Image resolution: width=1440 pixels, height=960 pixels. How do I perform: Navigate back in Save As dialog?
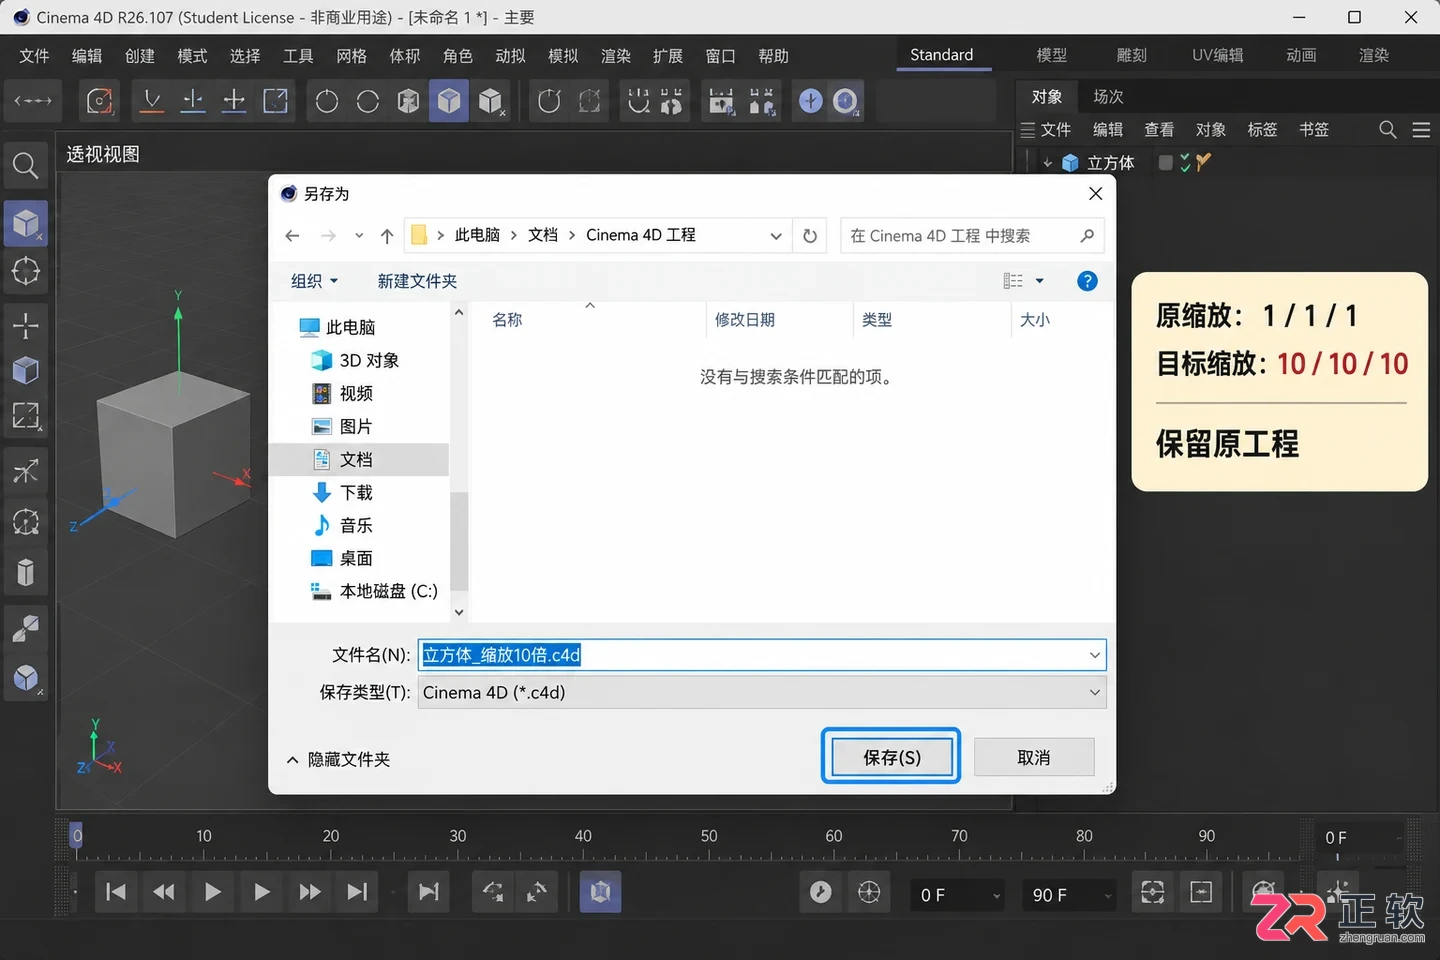tap(292, 236)
